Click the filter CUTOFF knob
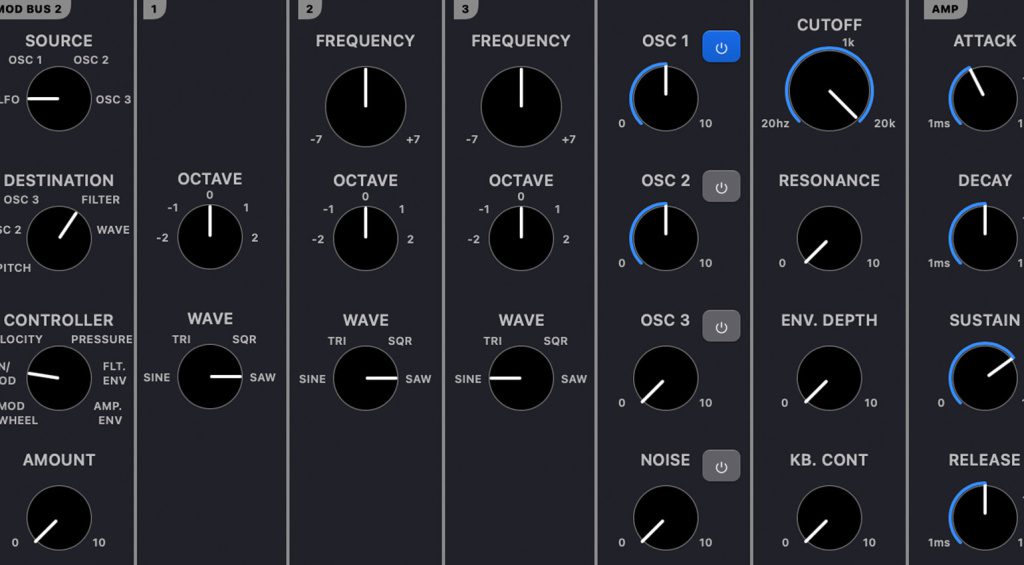1024x565 pixels. pos(829,90)
